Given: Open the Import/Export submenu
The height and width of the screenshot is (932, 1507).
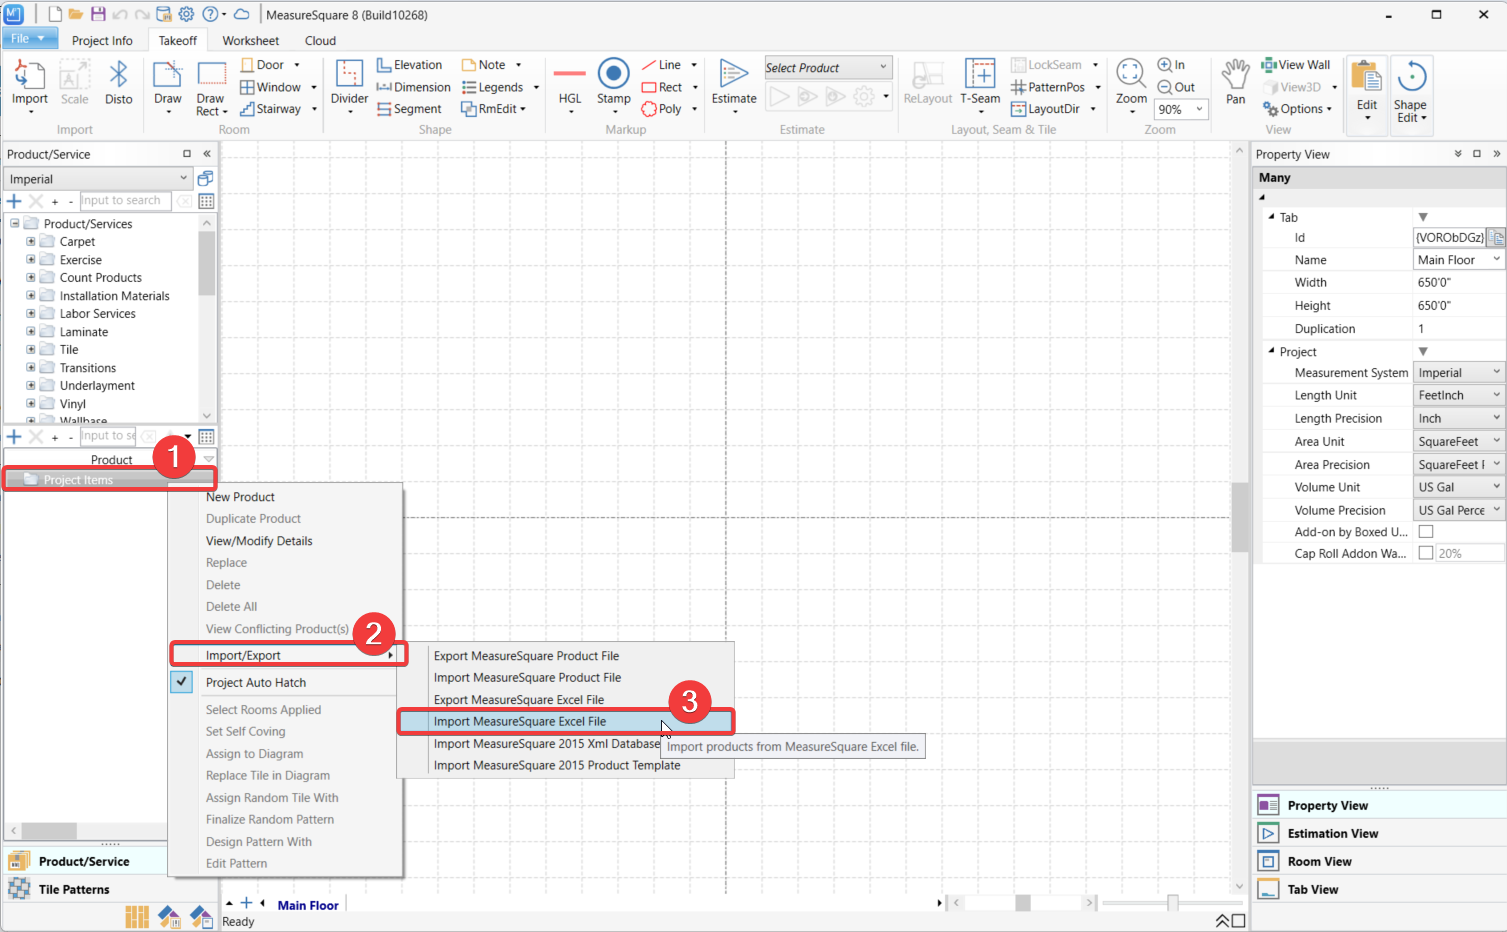Looking at the screenshot, I should 288,655.
